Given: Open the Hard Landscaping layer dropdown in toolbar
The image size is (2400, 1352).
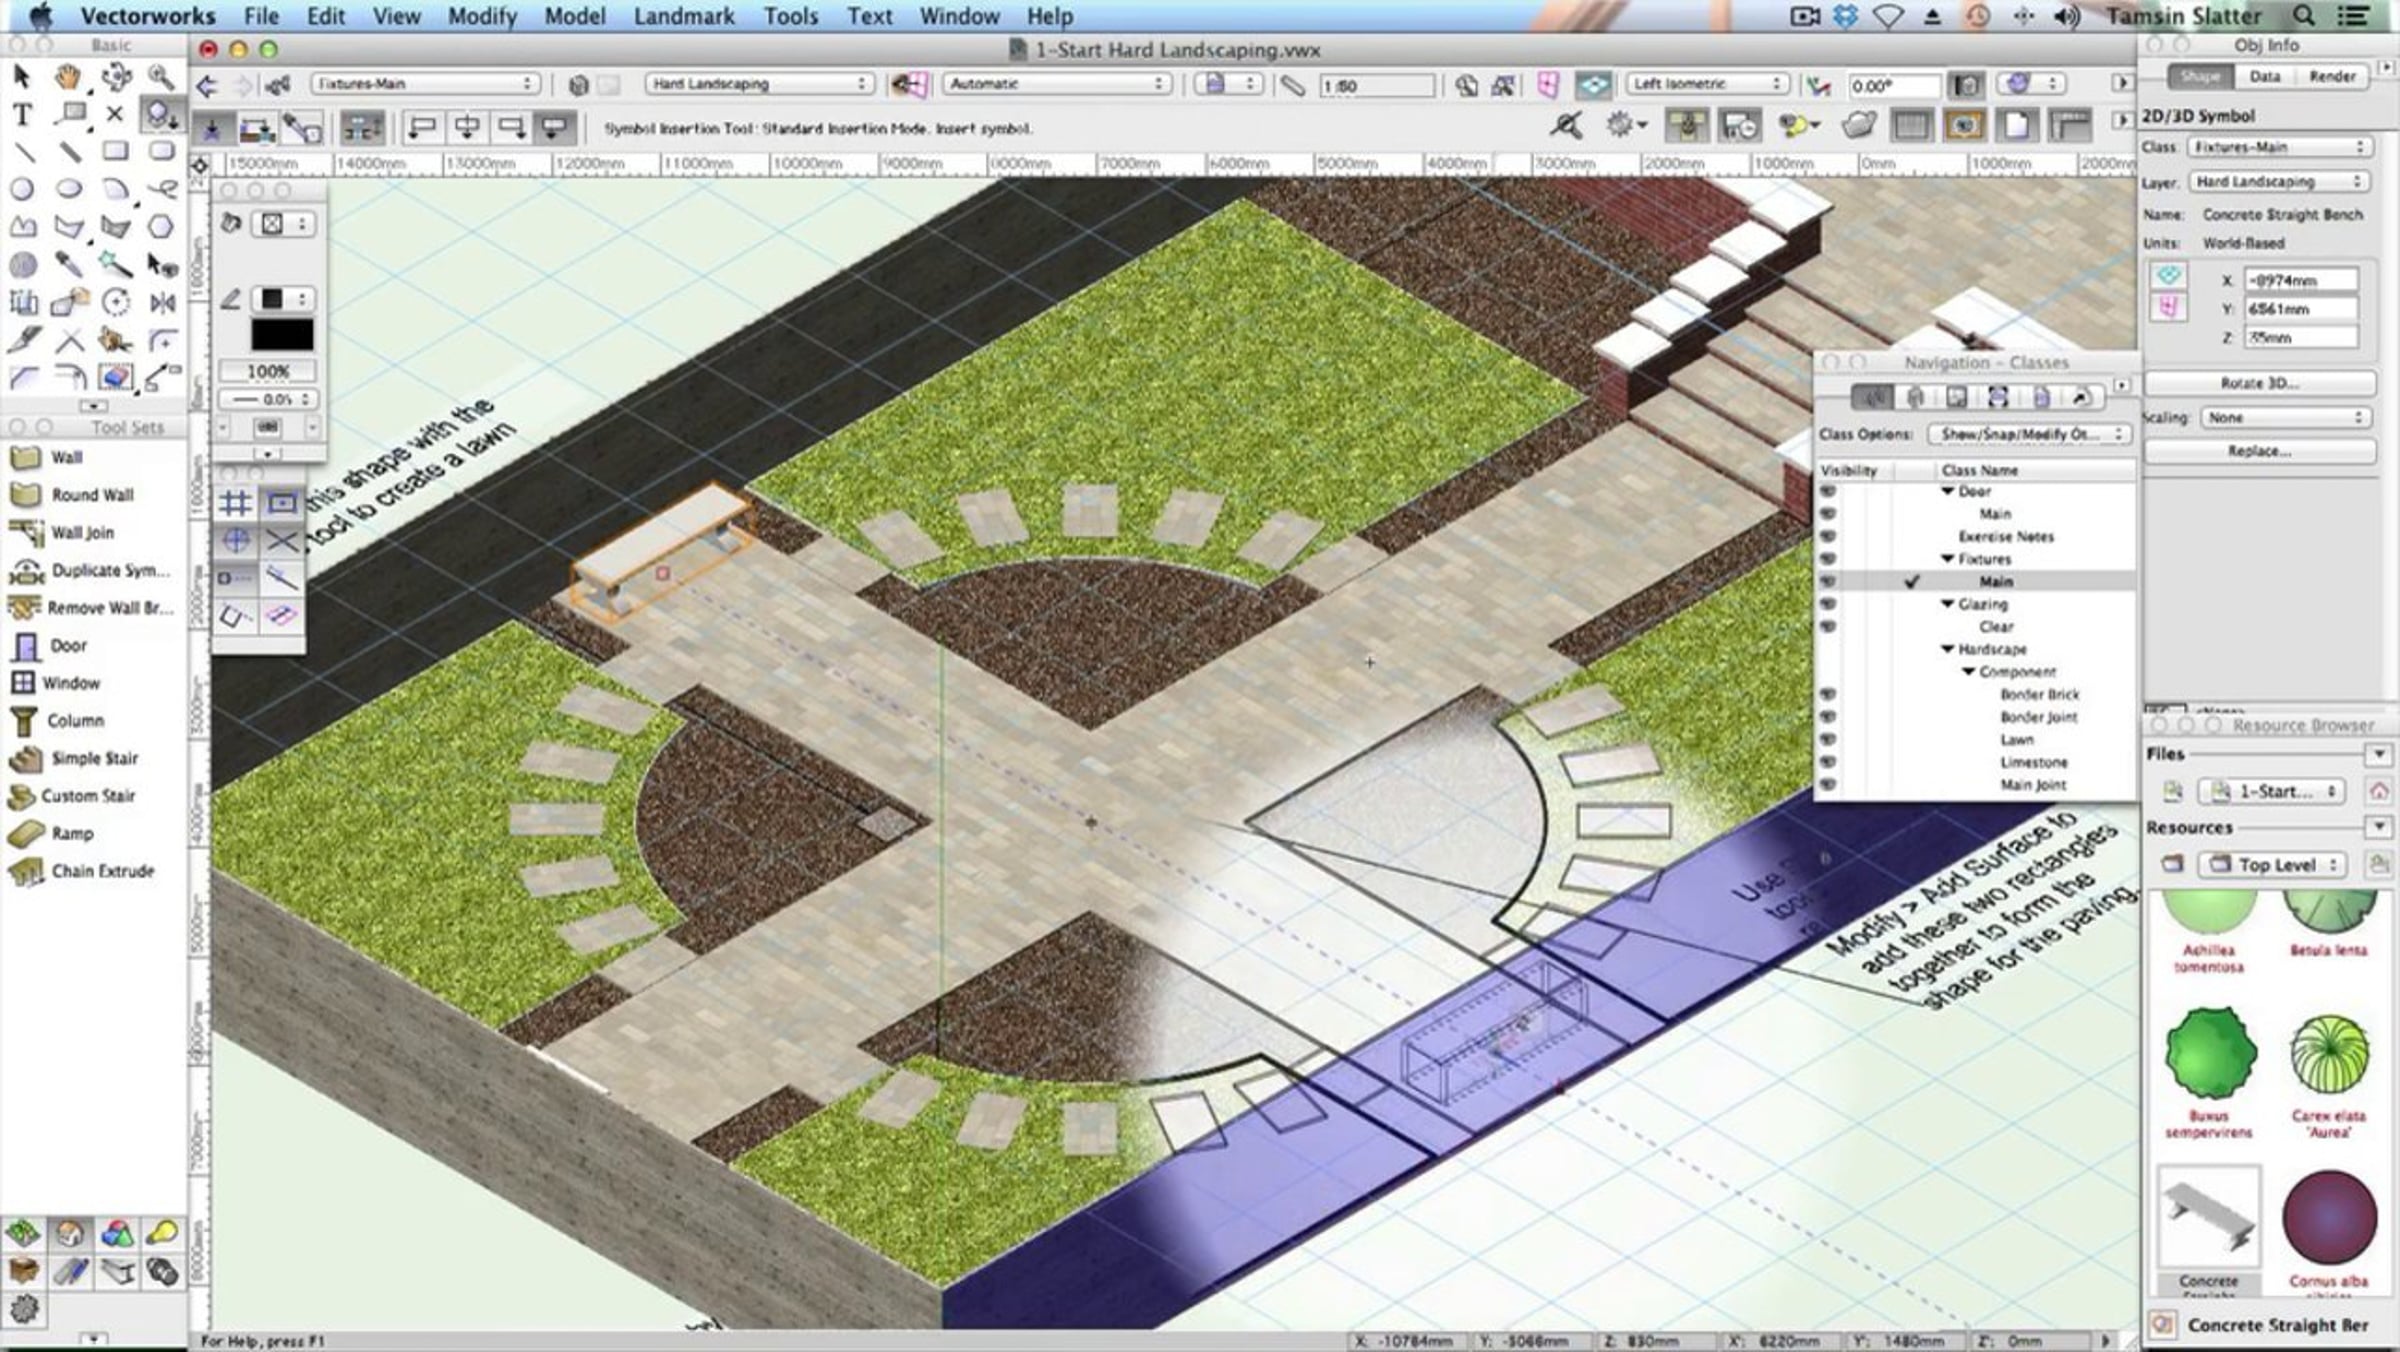Looking at the screenshot, I should pyautogui.click(x=759, y=84).
